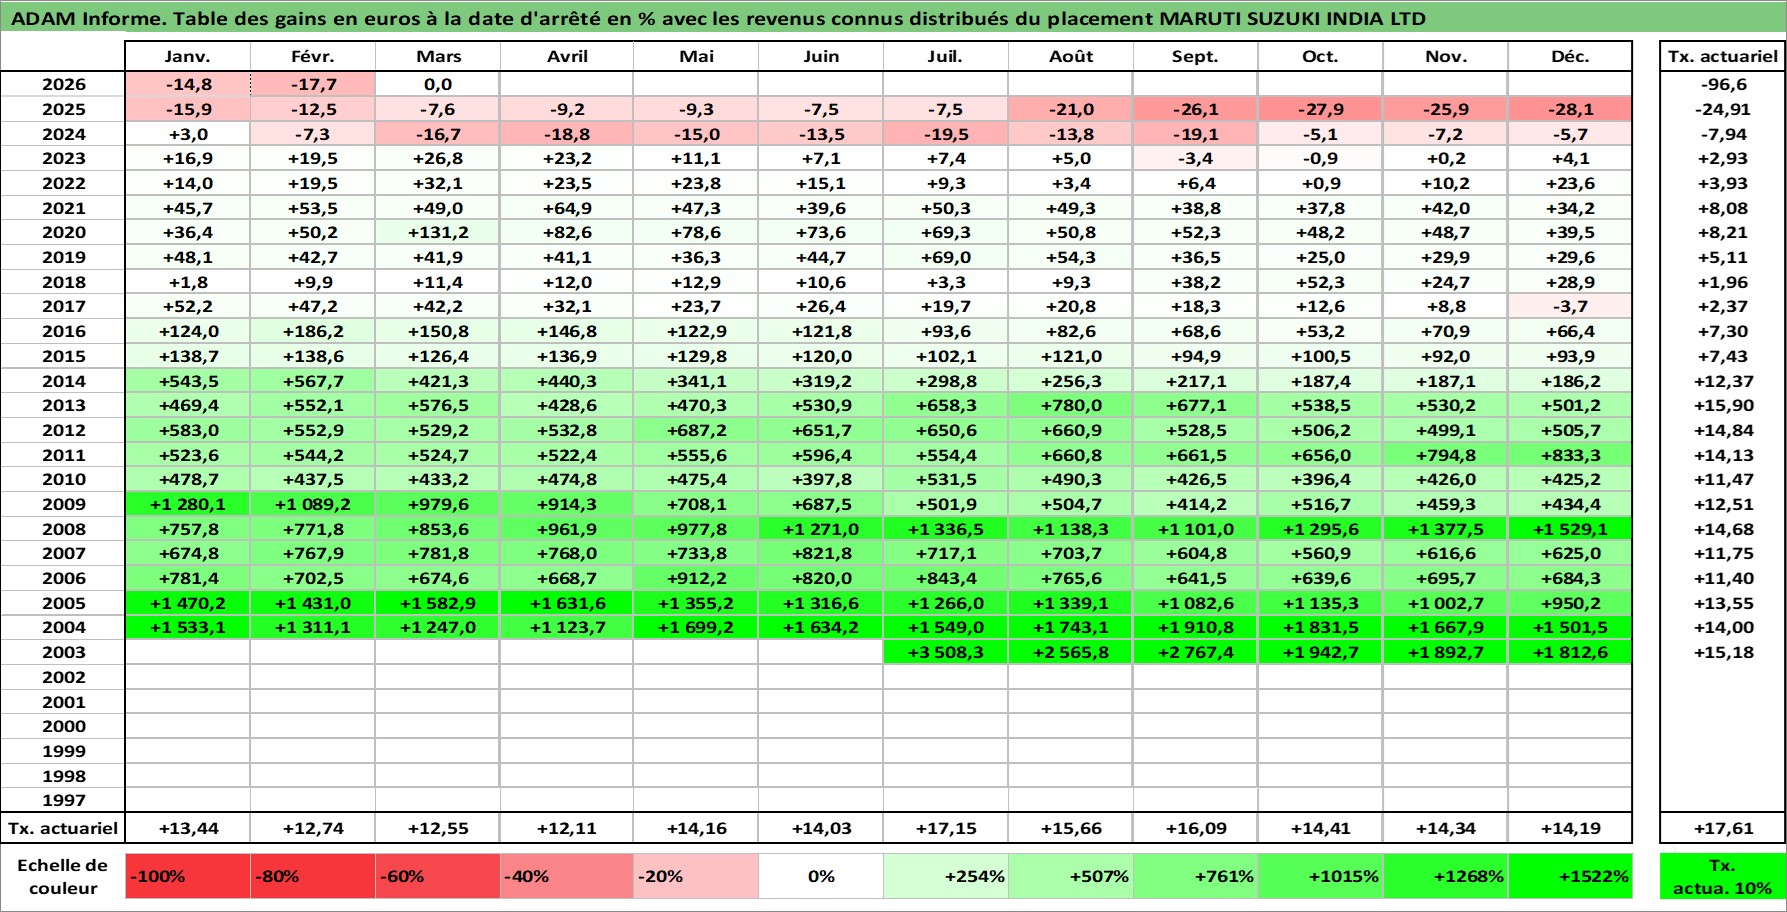1787x912 pixels.
Task: Click the +15,18 actuarial rate for 2003
Action: (1723, 652)
